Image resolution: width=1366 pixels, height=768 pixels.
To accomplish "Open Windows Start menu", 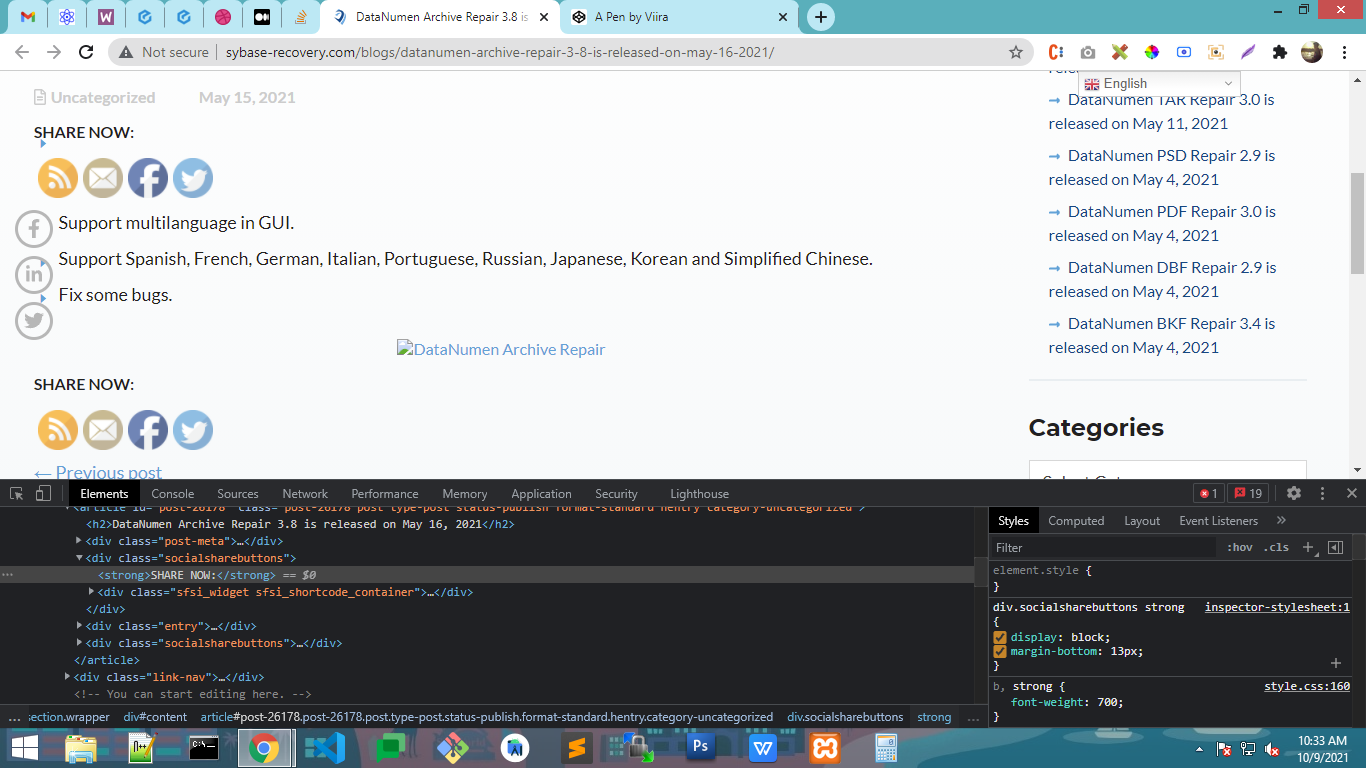I will pos(25,747).
